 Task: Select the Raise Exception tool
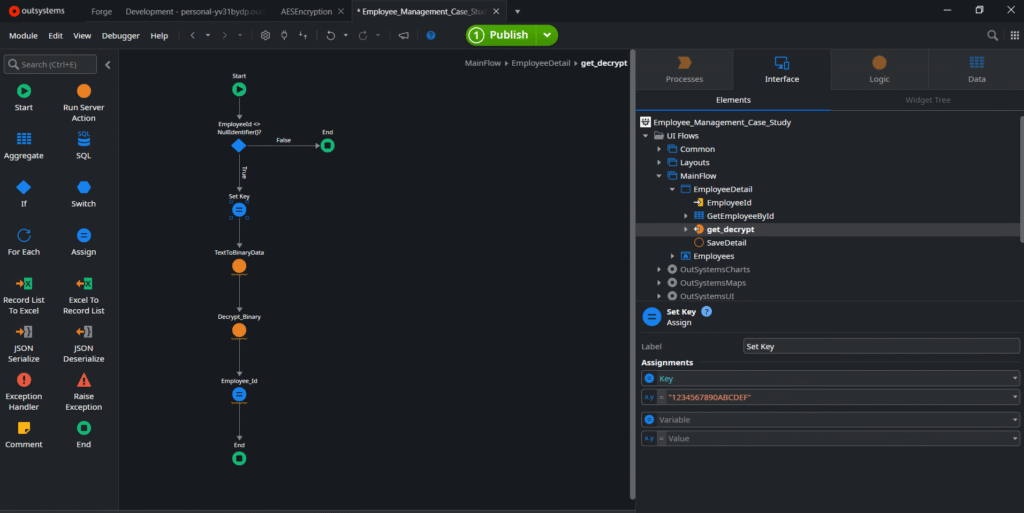click(x=84, y=392)
